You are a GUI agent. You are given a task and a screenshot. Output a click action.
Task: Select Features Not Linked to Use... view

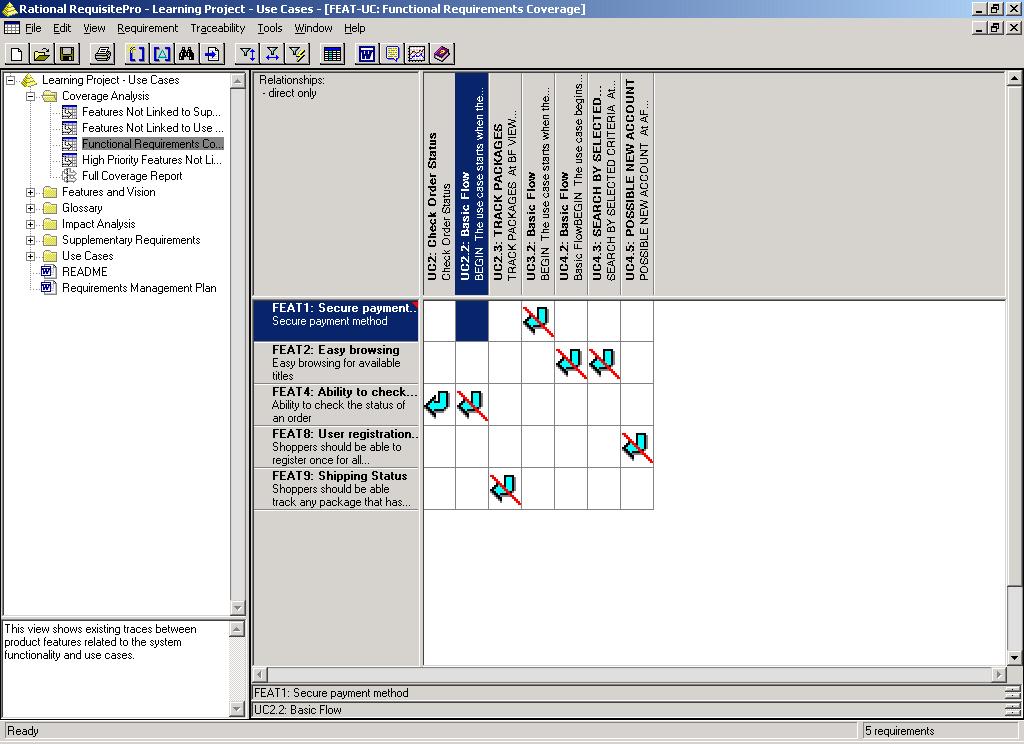152,128
